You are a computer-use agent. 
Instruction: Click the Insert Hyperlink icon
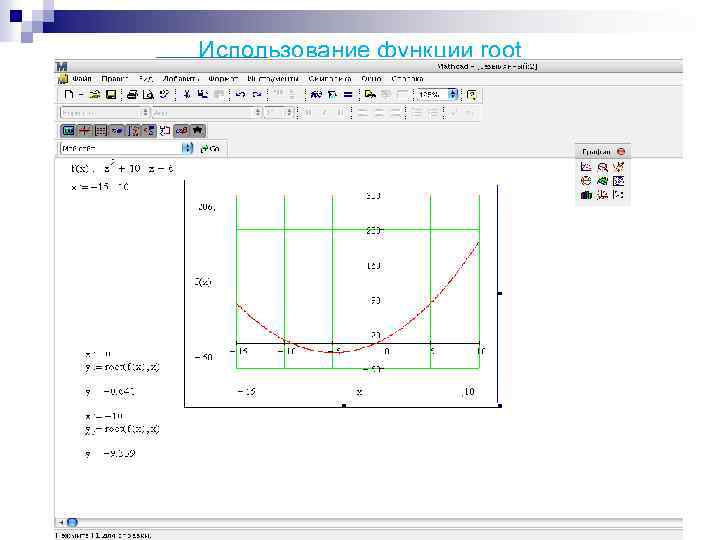pyautogui.click(x=370, y=95)
